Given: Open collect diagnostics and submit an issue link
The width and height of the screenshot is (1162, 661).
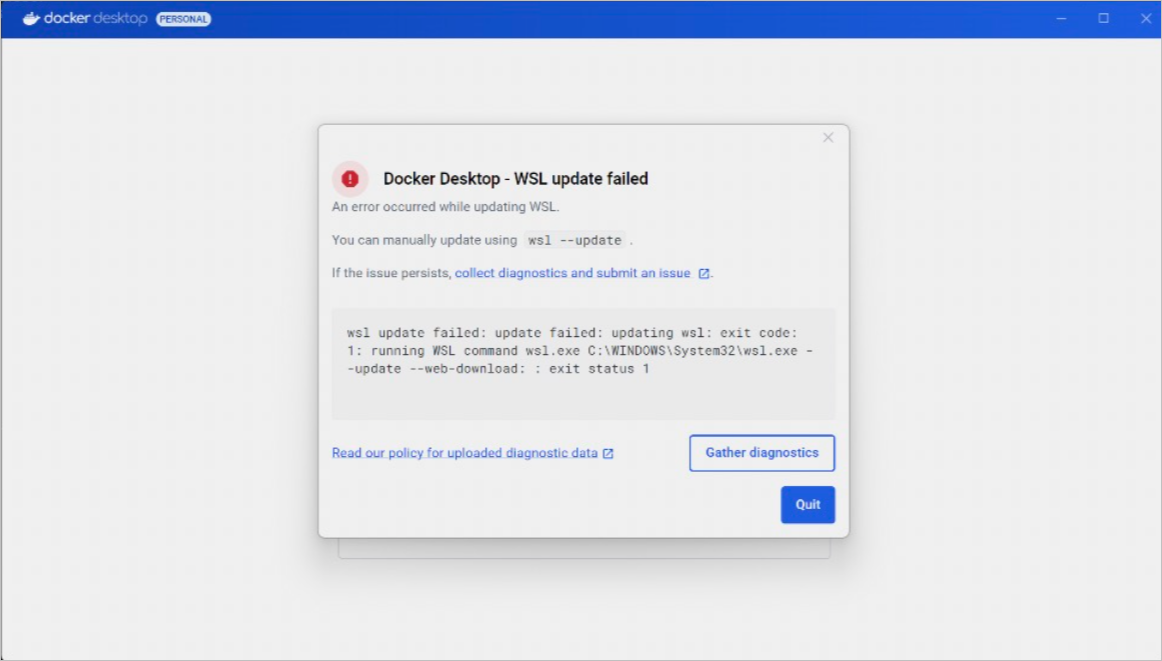Looking at the screenshot, I should pos(572,273).
